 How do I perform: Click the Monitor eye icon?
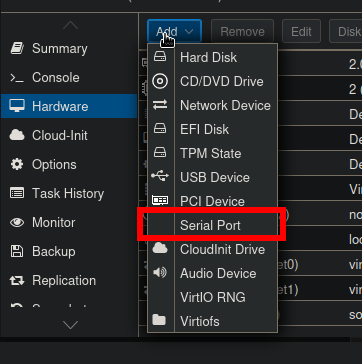pos(17,222)
